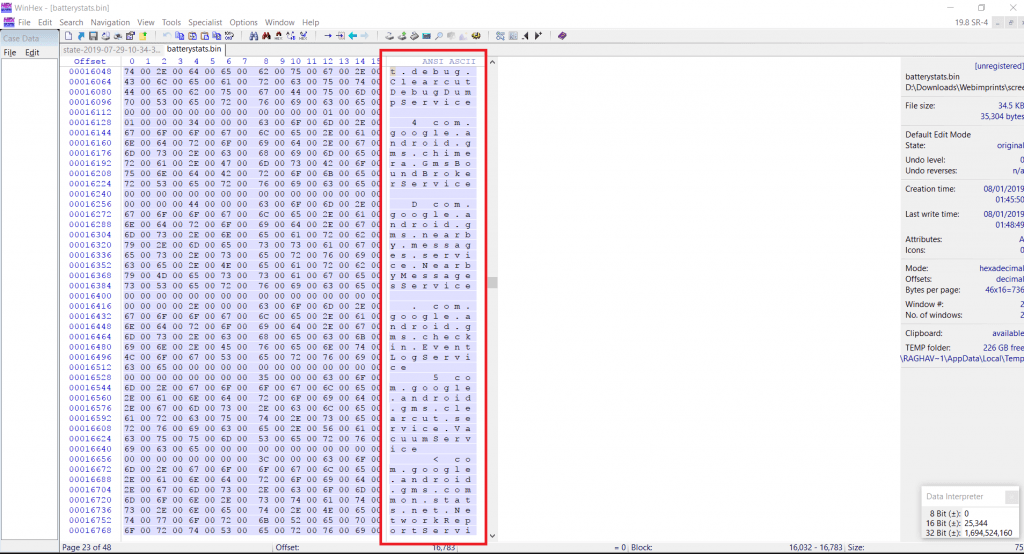Open the Search menu
Viewport: 1024px width, 554px height.
click(x=71, y=22)
